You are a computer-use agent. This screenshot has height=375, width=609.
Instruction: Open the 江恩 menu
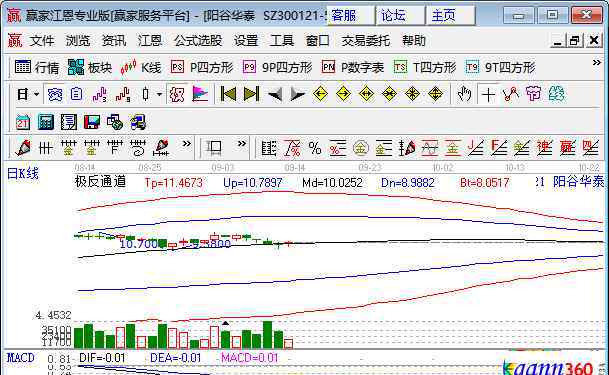point(150,40)
